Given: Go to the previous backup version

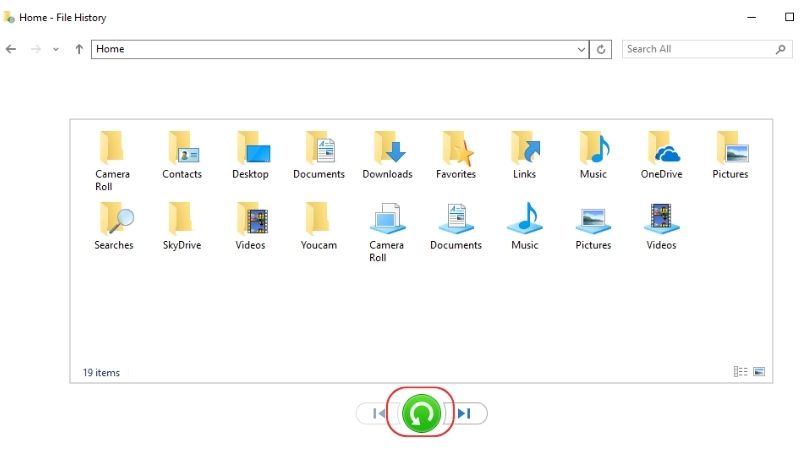Looking at the screenshot, I should click(378, 413).
